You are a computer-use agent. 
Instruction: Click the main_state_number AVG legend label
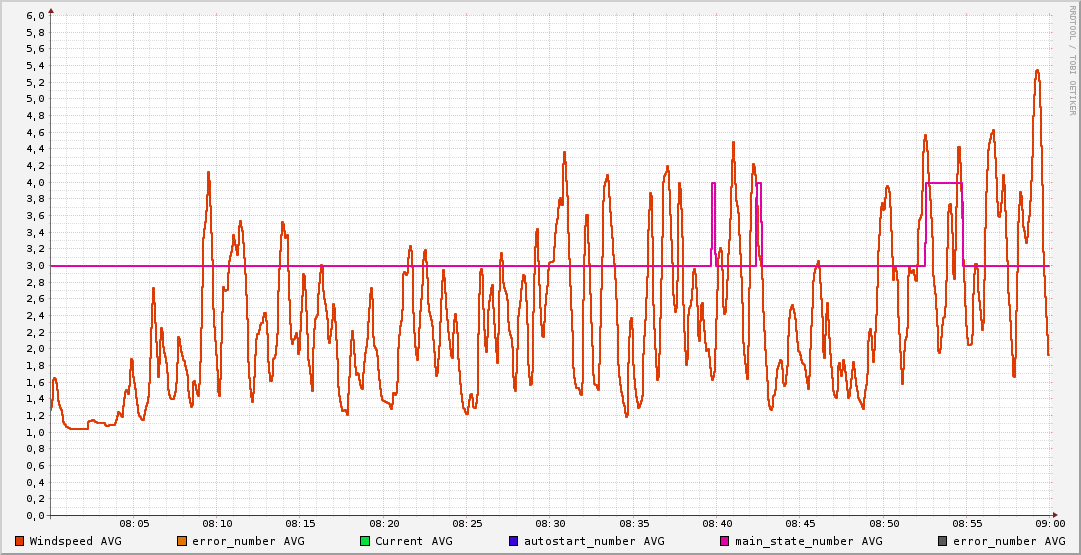tap(808, 541)
